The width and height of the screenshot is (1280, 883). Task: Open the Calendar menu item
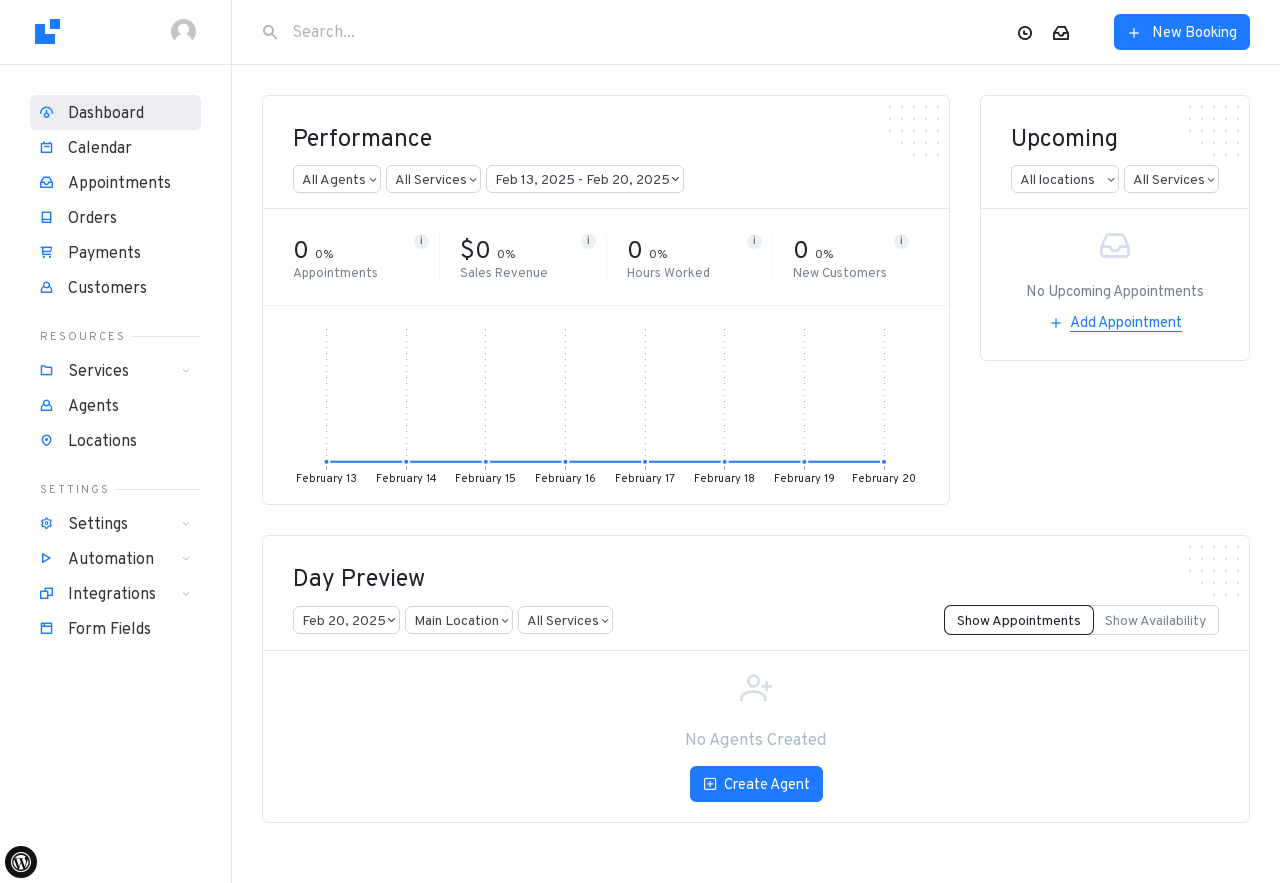(x=100, y=148)
